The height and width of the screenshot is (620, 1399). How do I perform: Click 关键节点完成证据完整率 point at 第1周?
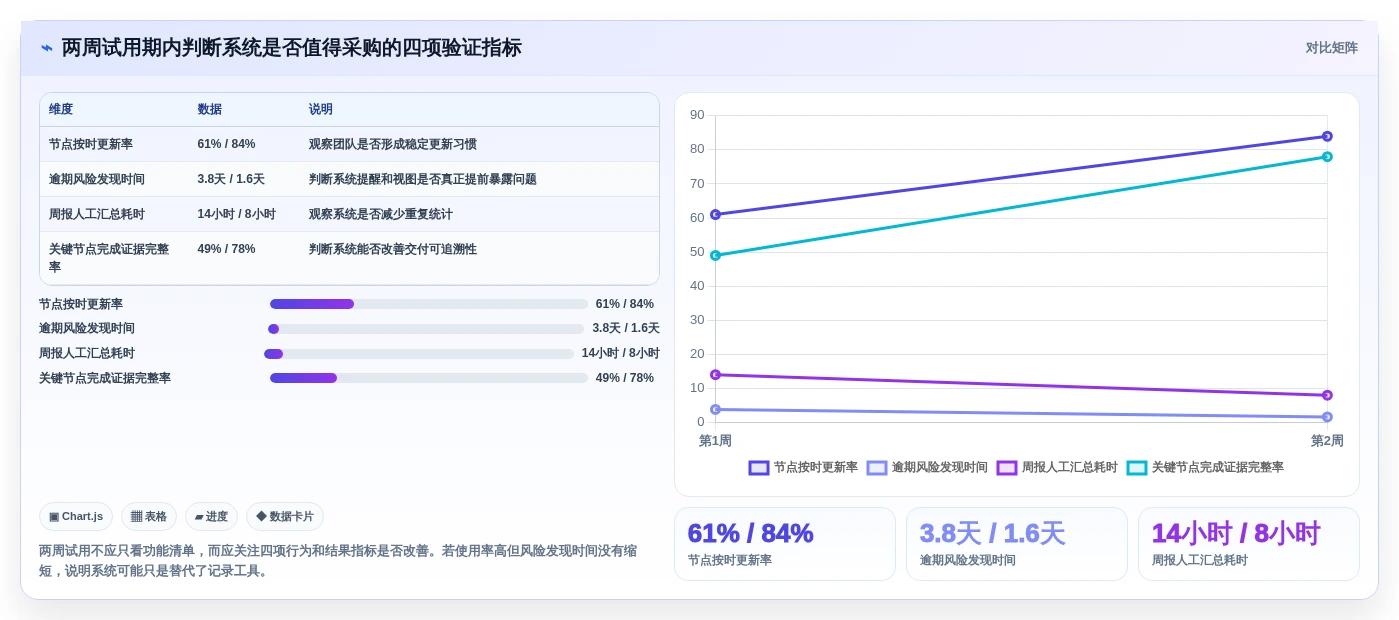click(x=715, y=255)
